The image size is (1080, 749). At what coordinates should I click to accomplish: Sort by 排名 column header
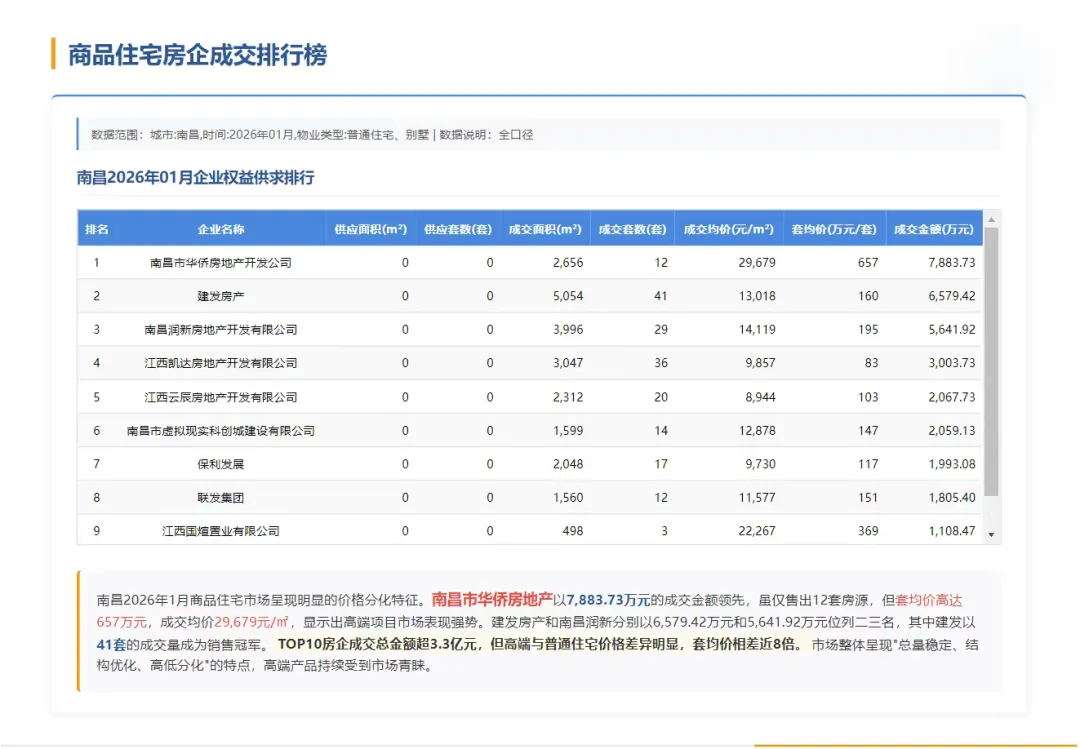(x=96, y=229)
